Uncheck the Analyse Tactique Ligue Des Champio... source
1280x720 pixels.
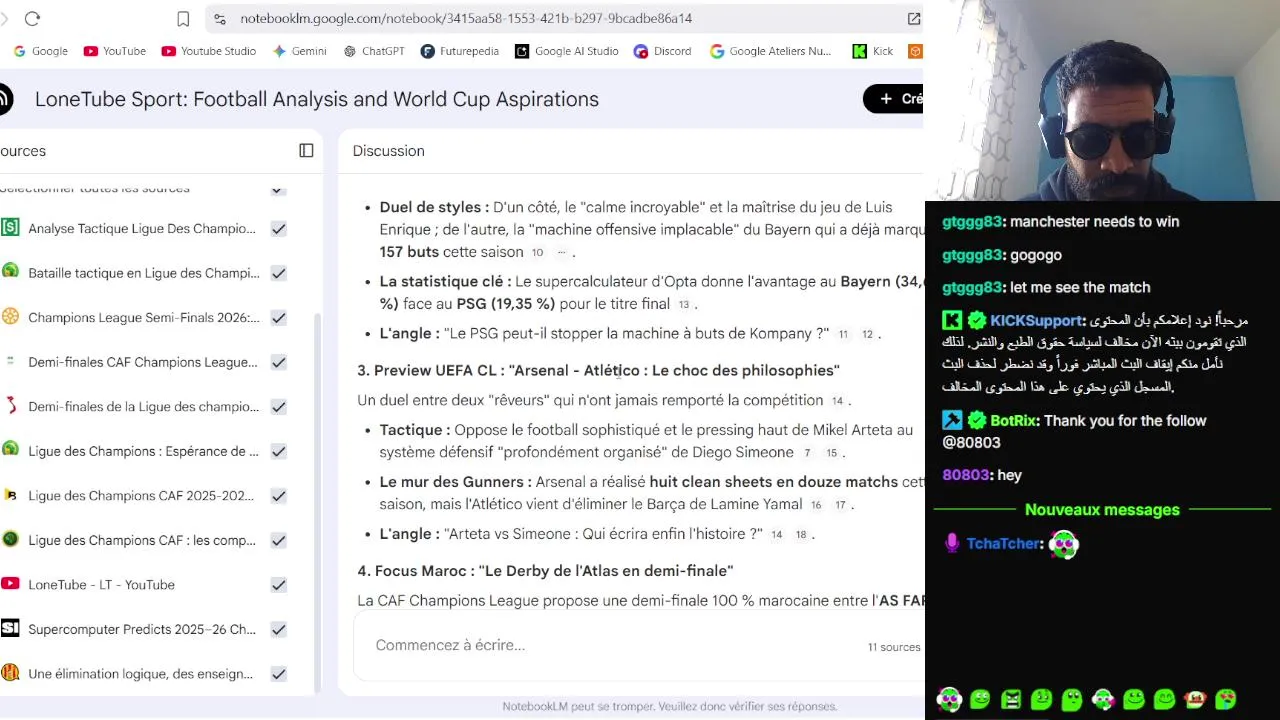tap(278, 228)
